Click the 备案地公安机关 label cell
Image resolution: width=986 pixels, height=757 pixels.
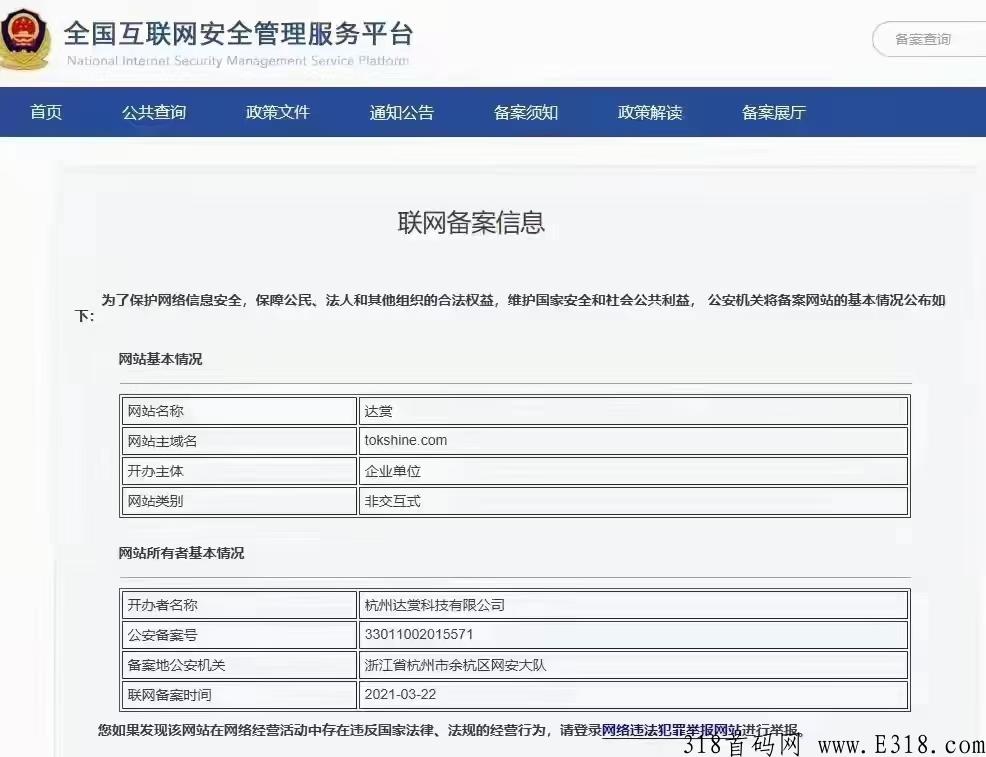[239, 665]
